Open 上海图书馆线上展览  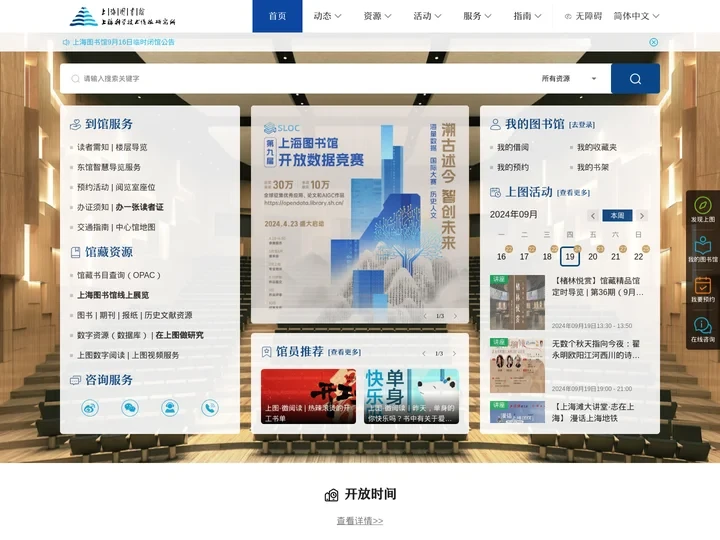coord(113,295)
